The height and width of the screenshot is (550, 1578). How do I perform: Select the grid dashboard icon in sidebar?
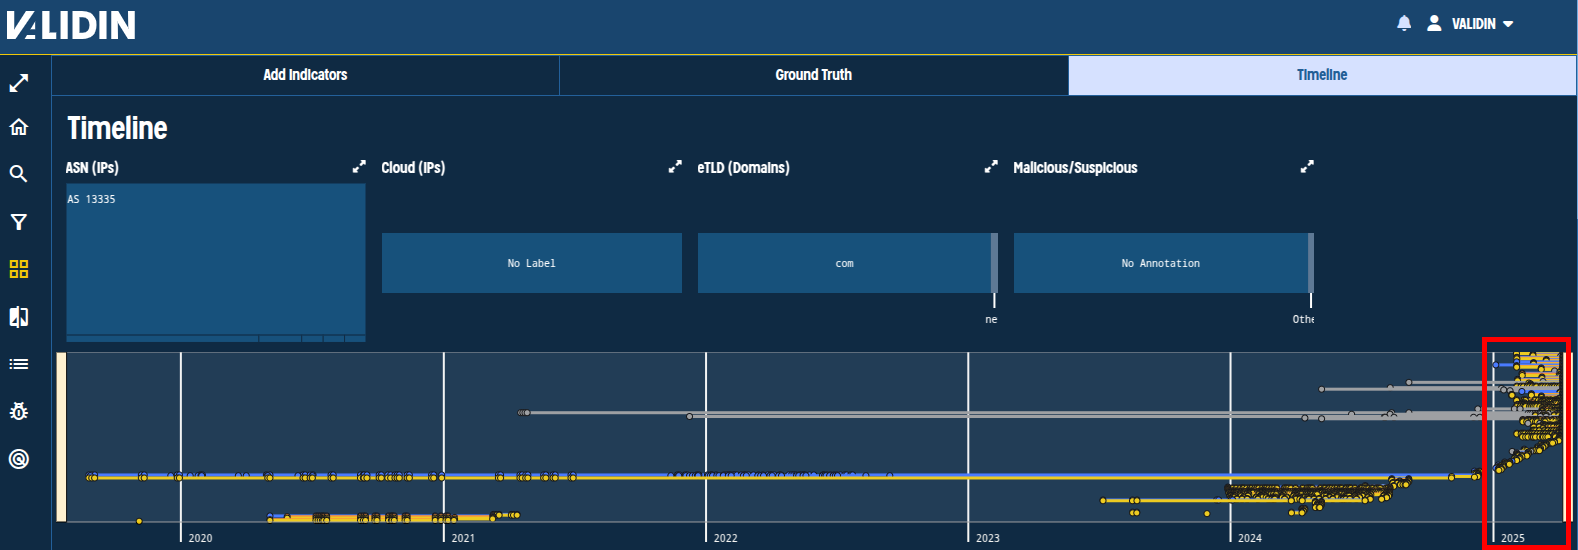tap(19, 269)
